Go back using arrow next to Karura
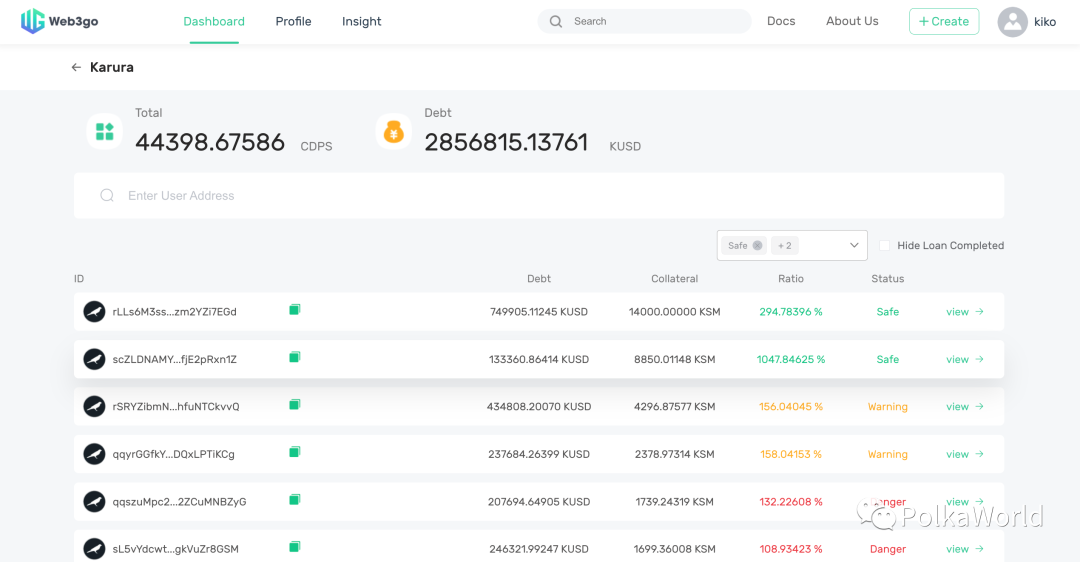The image size is (1080, 562). coord(76,67)
